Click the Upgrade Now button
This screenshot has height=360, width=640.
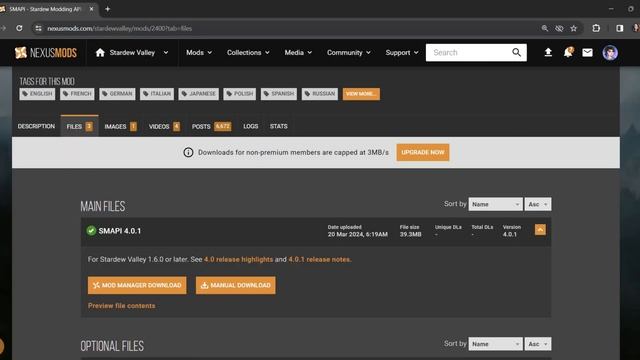(x=422, y=152)
